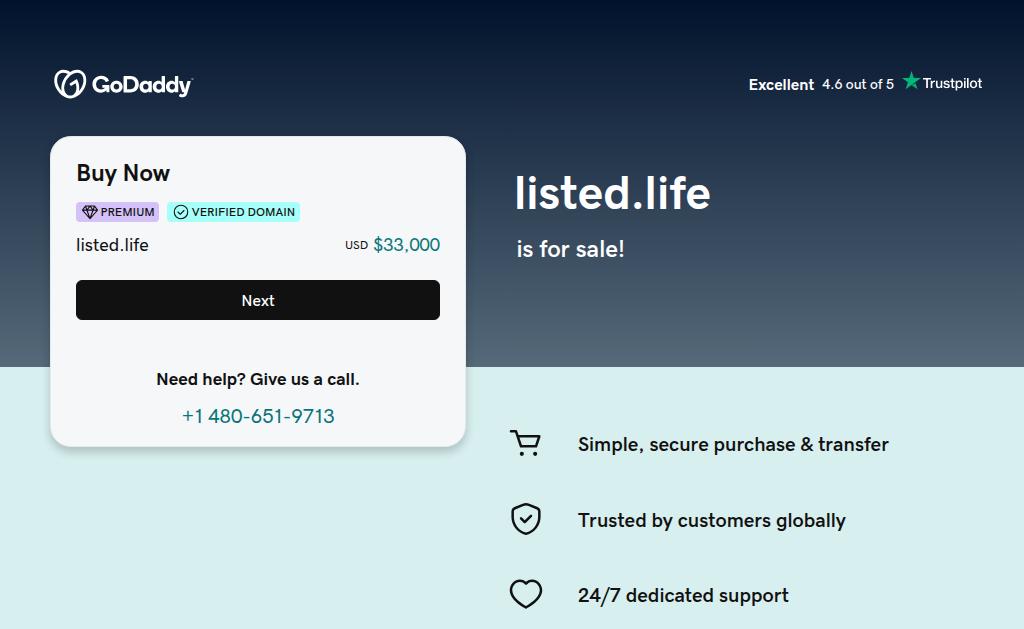This screenshot has width=1024, height=629.
Task: Click the heart support icon
Action: click(x=525, y=595)
